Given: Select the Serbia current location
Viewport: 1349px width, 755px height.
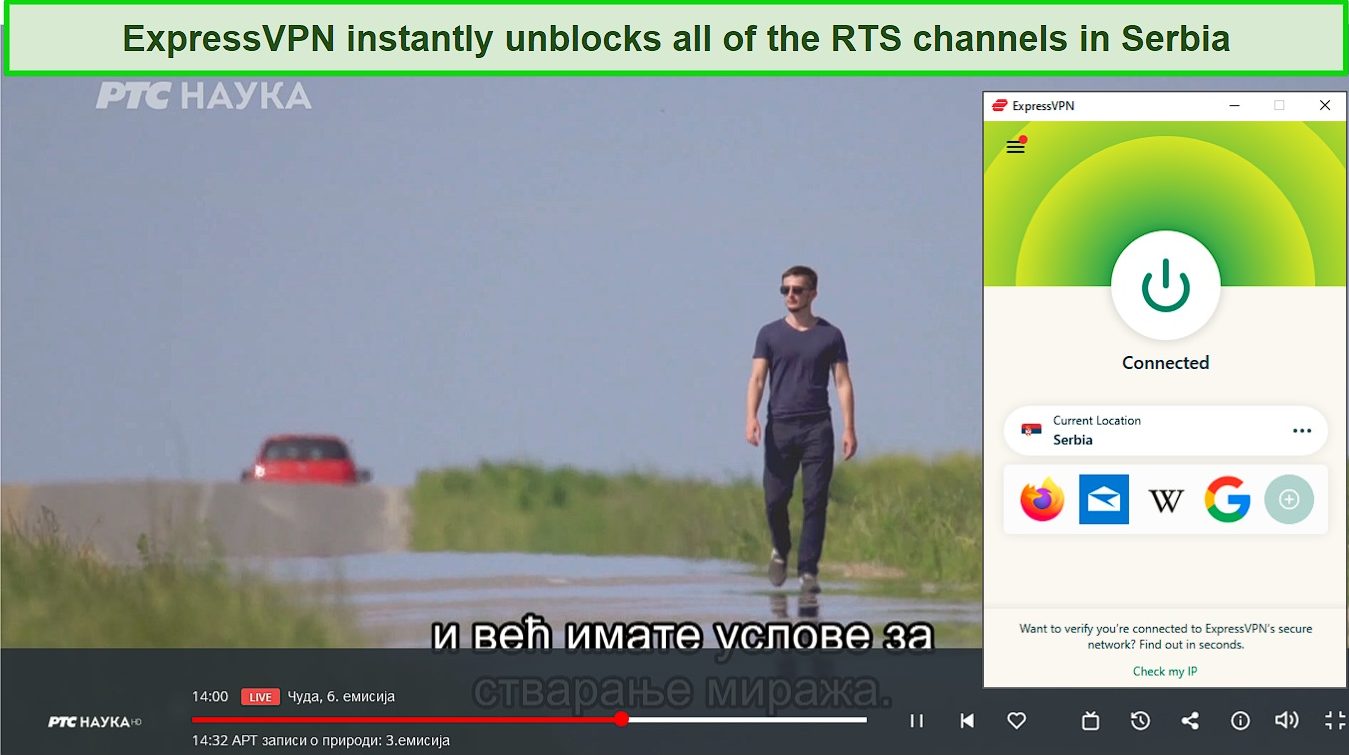Looking at the screenshot, I should pyautogui.click(x=1165, y=431).
